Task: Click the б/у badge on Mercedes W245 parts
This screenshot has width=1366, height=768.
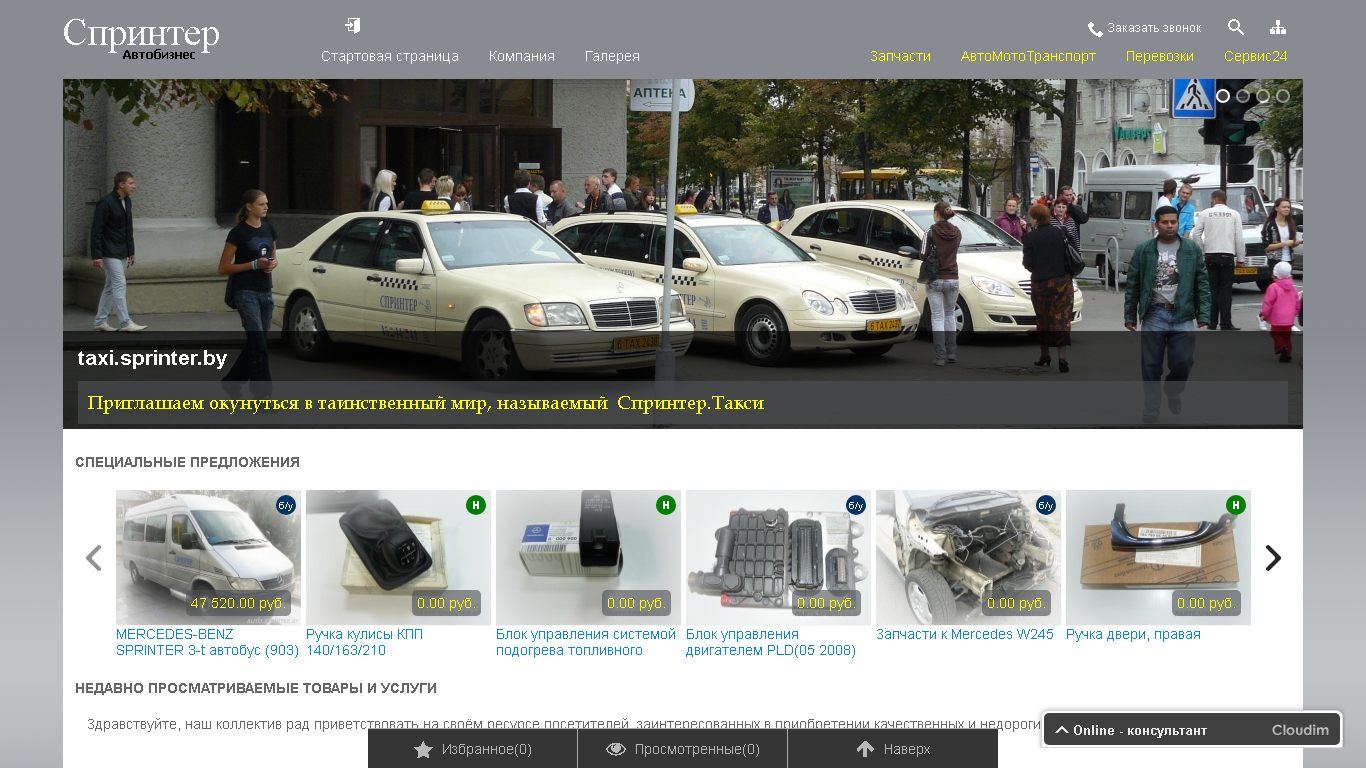Action: (x=1046, y=505)
